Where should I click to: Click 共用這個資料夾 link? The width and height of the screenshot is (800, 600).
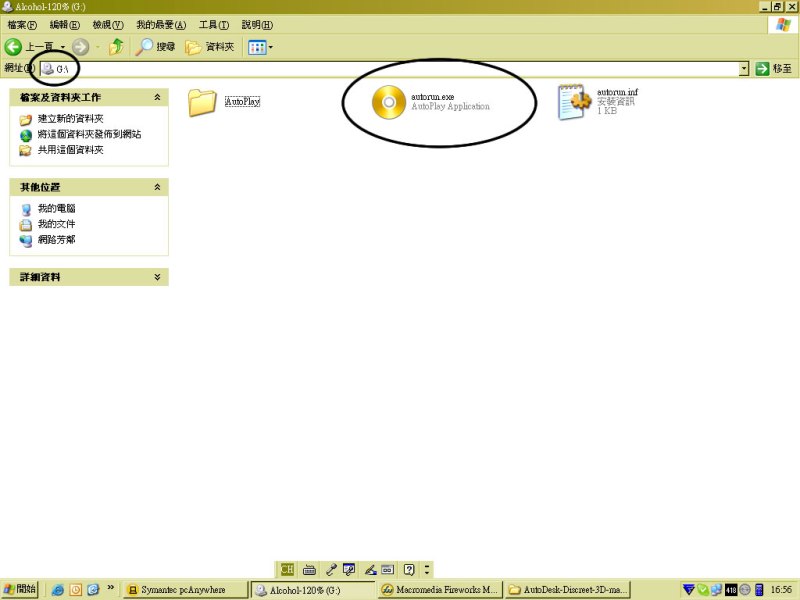click(70, 149)
